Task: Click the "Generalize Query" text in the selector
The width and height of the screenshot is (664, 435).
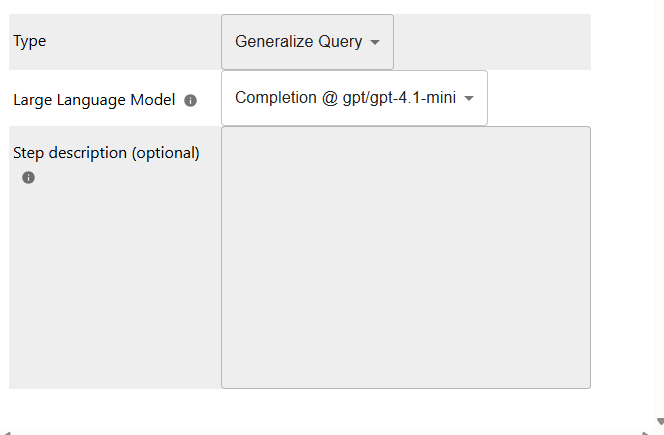Action: pyautogui.click(x=298, y=42)
